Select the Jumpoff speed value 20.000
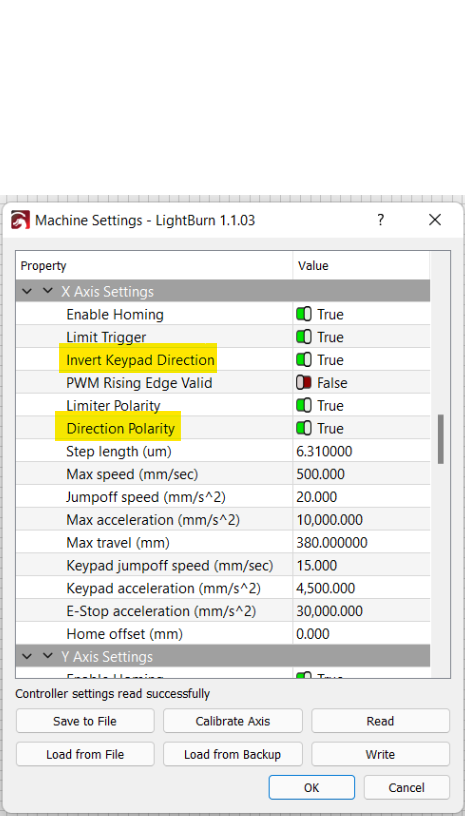The height and width of the screenshot is (816, 465). (317, 497)
